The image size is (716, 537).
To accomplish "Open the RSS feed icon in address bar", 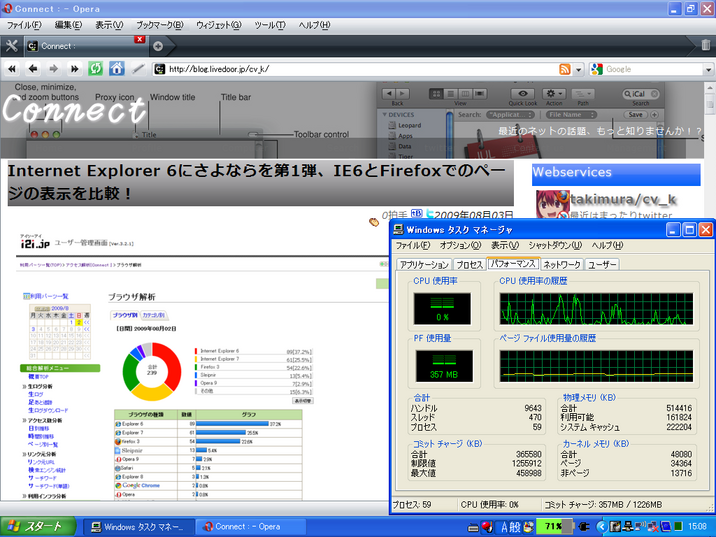I will [x=565, y=69].
